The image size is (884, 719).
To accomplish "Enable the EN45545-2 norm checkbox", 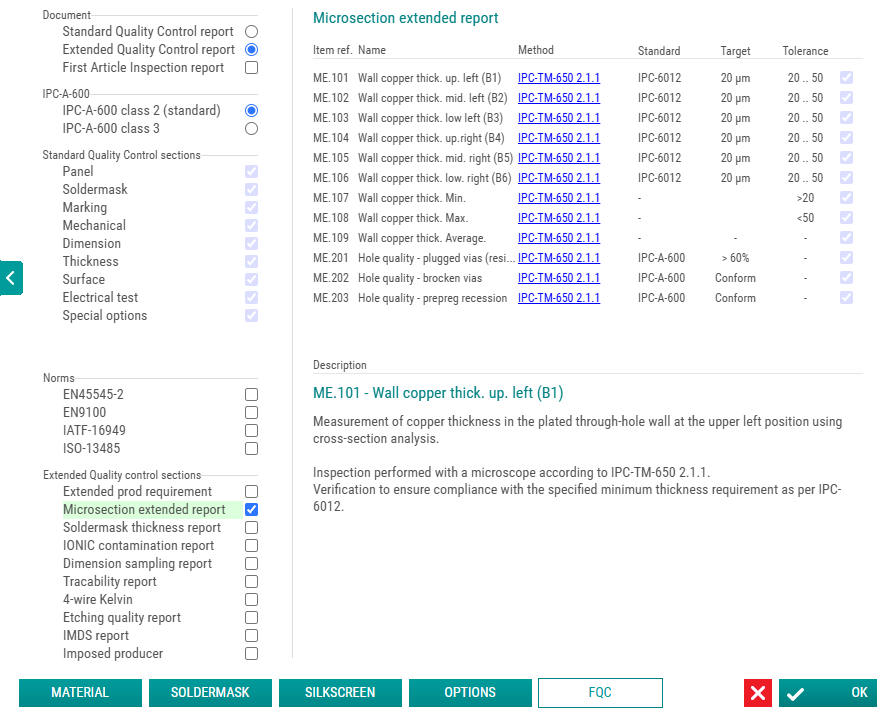I will pyautogui.click(x=251, y=395).
